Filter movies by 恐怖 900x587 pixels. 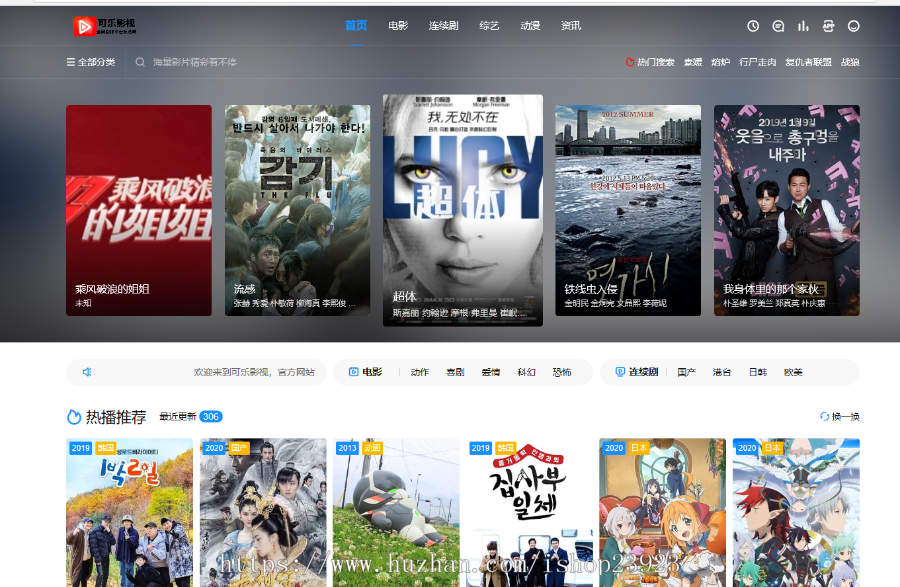[x=562, y=372]
